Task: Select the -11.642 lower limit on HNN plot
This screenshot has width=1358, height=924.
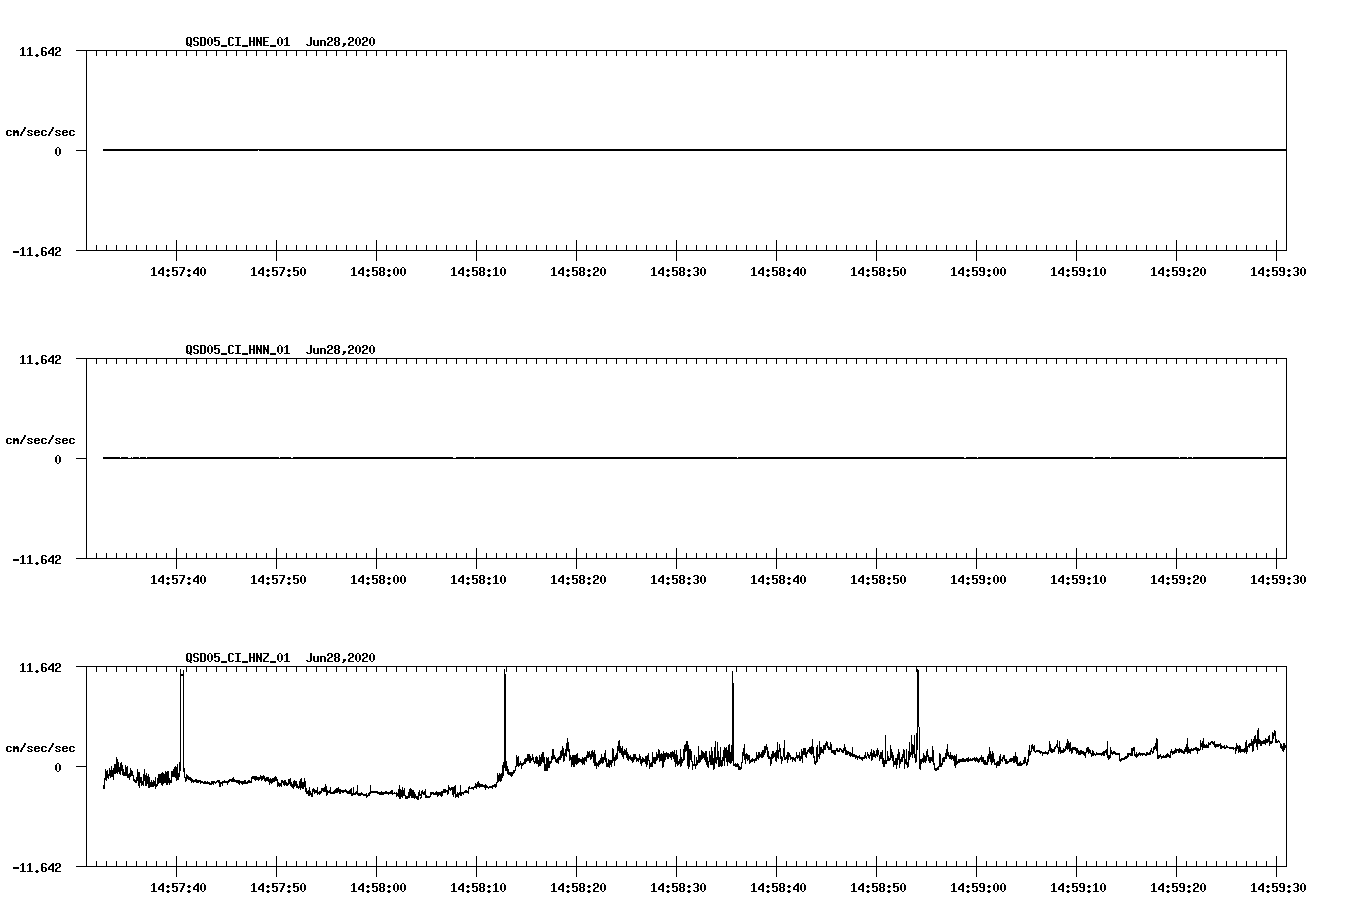Action: click(x=36, y=559)
